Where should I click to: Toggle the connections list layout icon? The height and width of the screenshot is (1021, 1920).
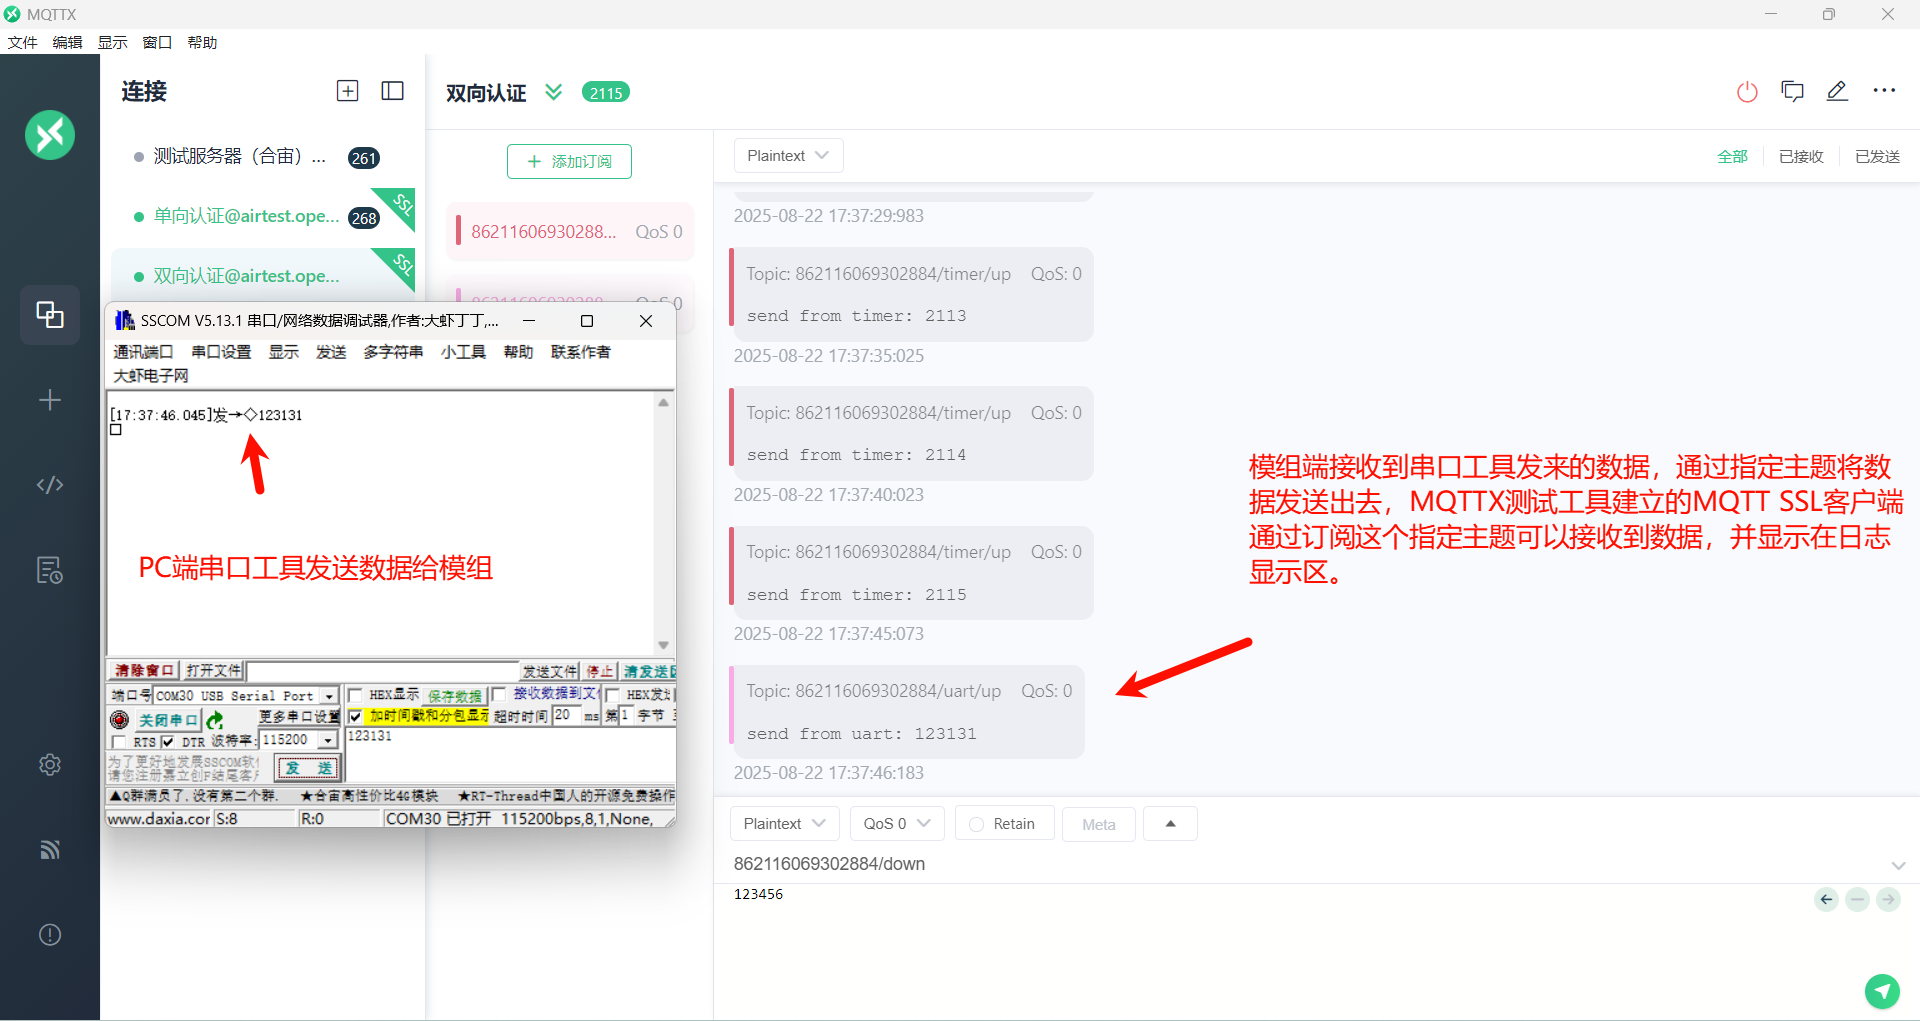pyautogui.click(x=393, y=91)
